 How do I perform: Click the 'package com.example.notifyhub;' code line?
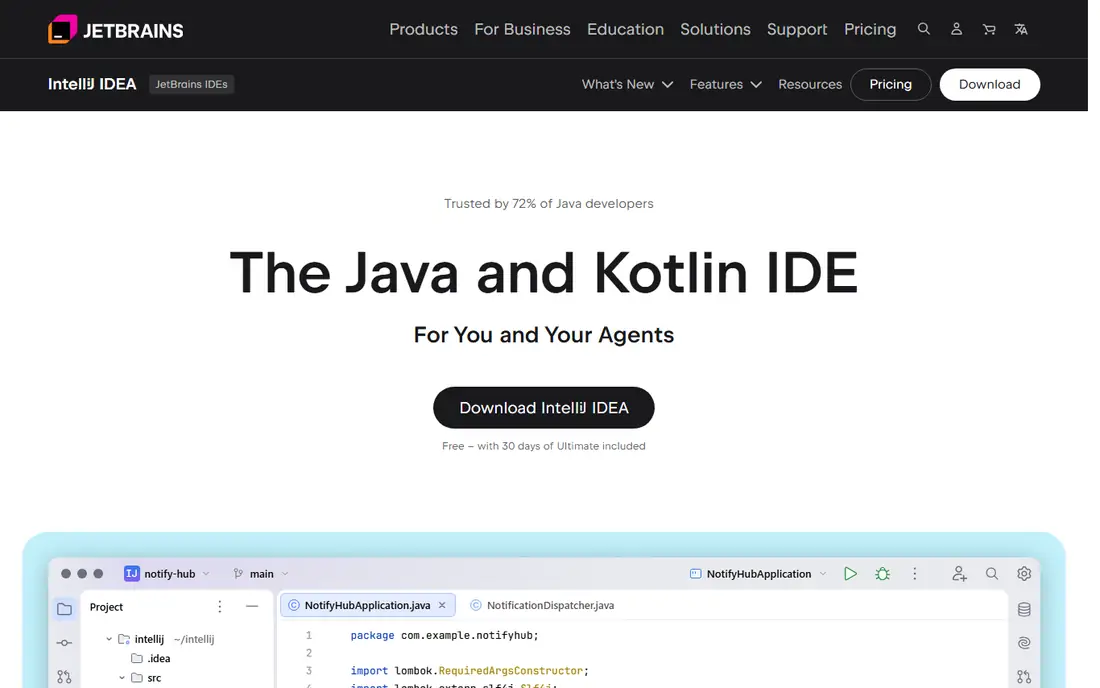[x=444, y=635]
